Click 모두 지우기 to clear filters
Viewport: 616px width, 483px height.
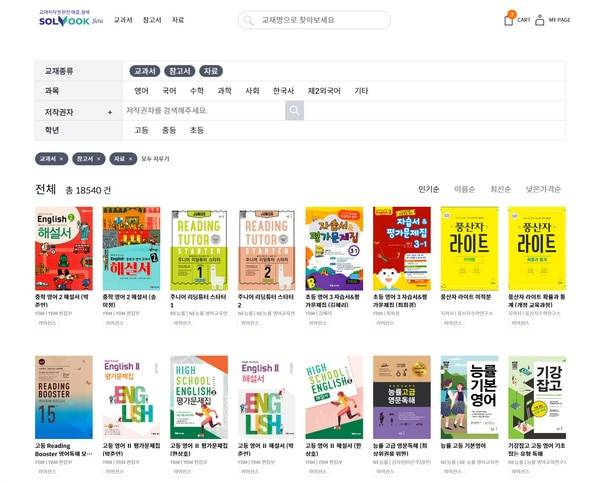(155, 159)
